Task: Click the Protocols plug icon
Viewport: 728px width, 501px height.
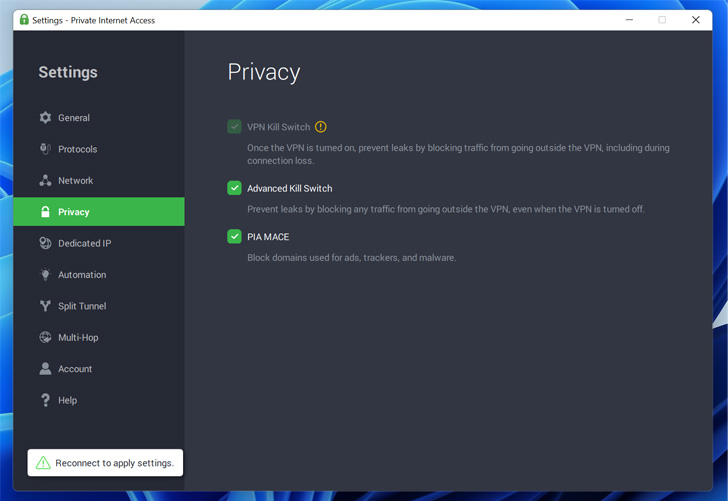Action: tap(45, 149)
